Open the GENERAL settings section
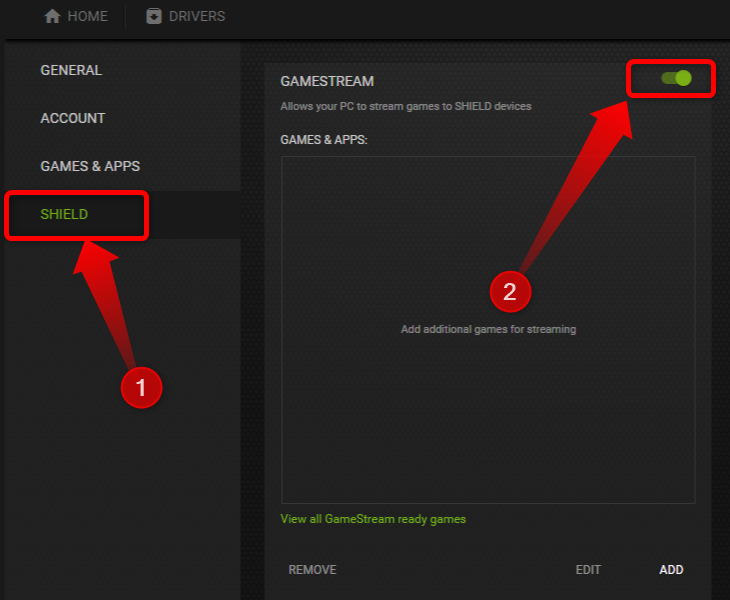Image resolution: width=730 pixels, height=600 pixels. click(x=71, y=70)
